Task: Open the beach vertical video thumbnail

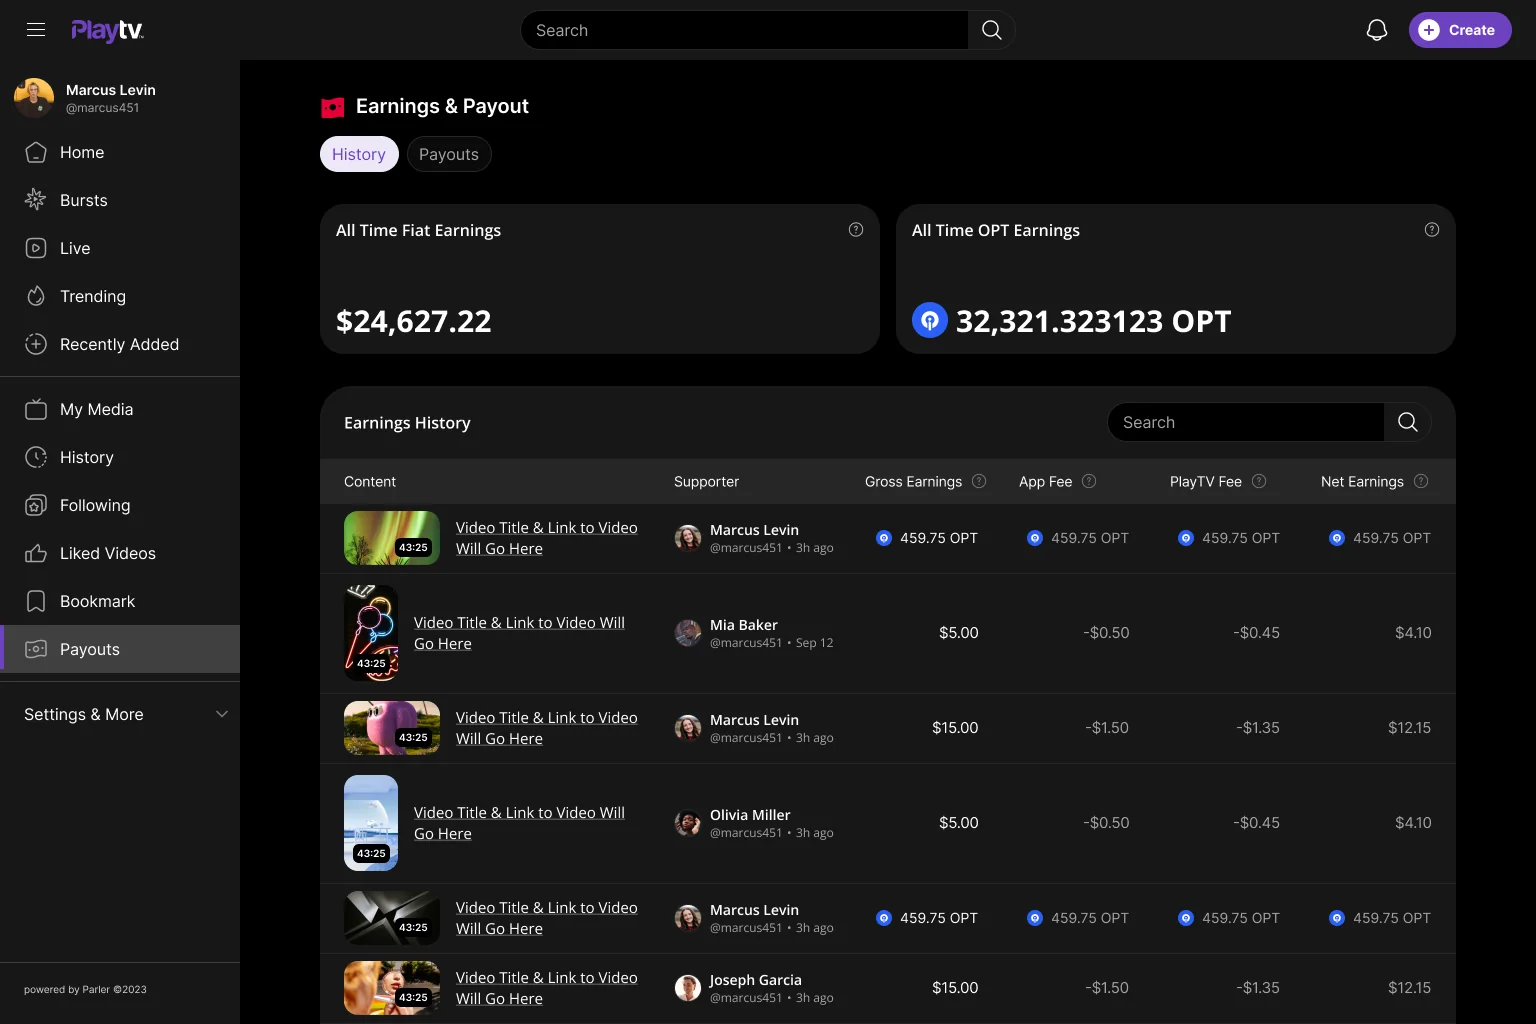Action: [371, 823]
